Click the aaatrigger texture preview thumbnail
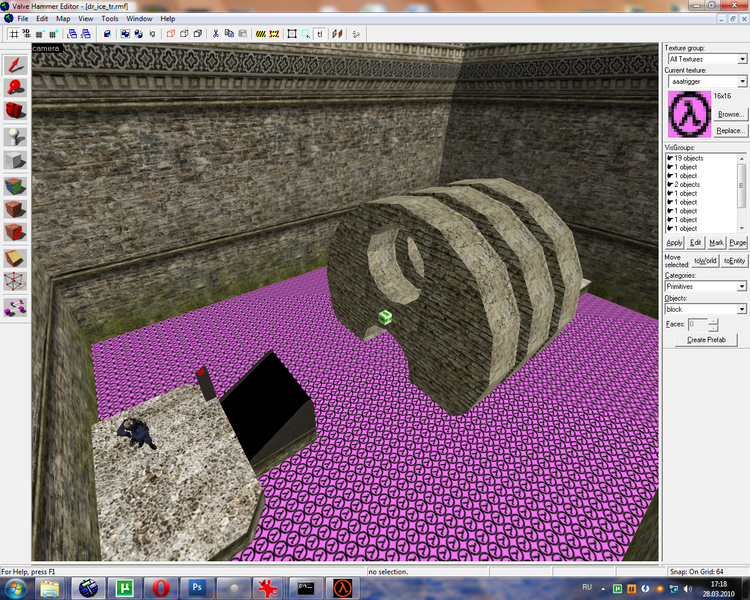The width and height of the screenshot is (750, 600). (x=689, y=114)
